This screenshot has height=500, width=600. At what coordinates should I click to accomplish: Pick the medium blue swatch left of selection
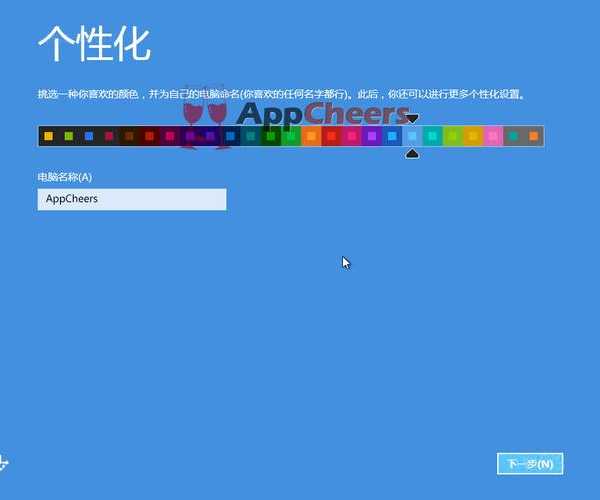coord(392,136)
